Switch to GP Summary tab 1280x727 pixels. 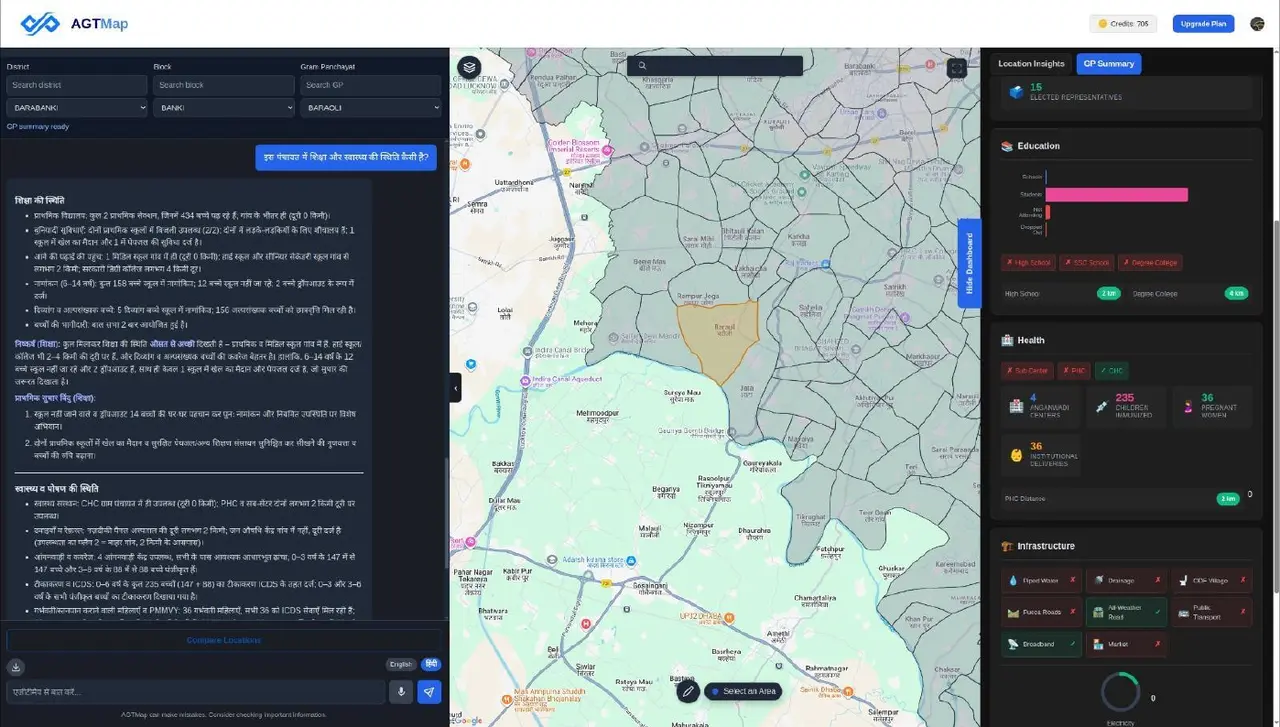[x=1108, y=64]
